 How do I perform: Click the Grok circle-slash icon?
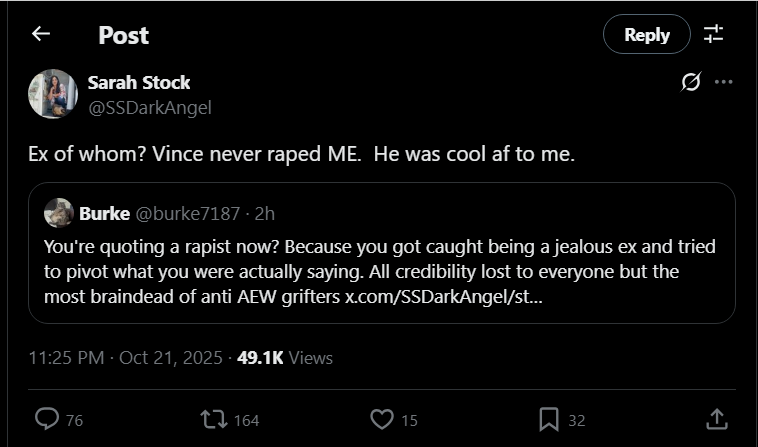(x=690, y=82)
